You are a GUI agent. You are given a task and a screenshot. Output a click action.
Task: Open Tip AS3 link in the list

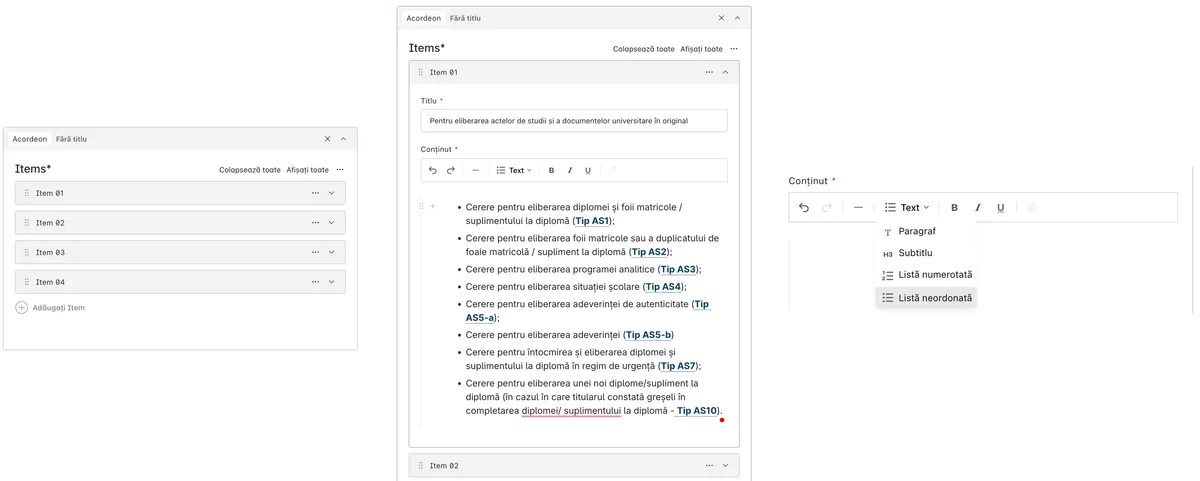tap(678, 269)
